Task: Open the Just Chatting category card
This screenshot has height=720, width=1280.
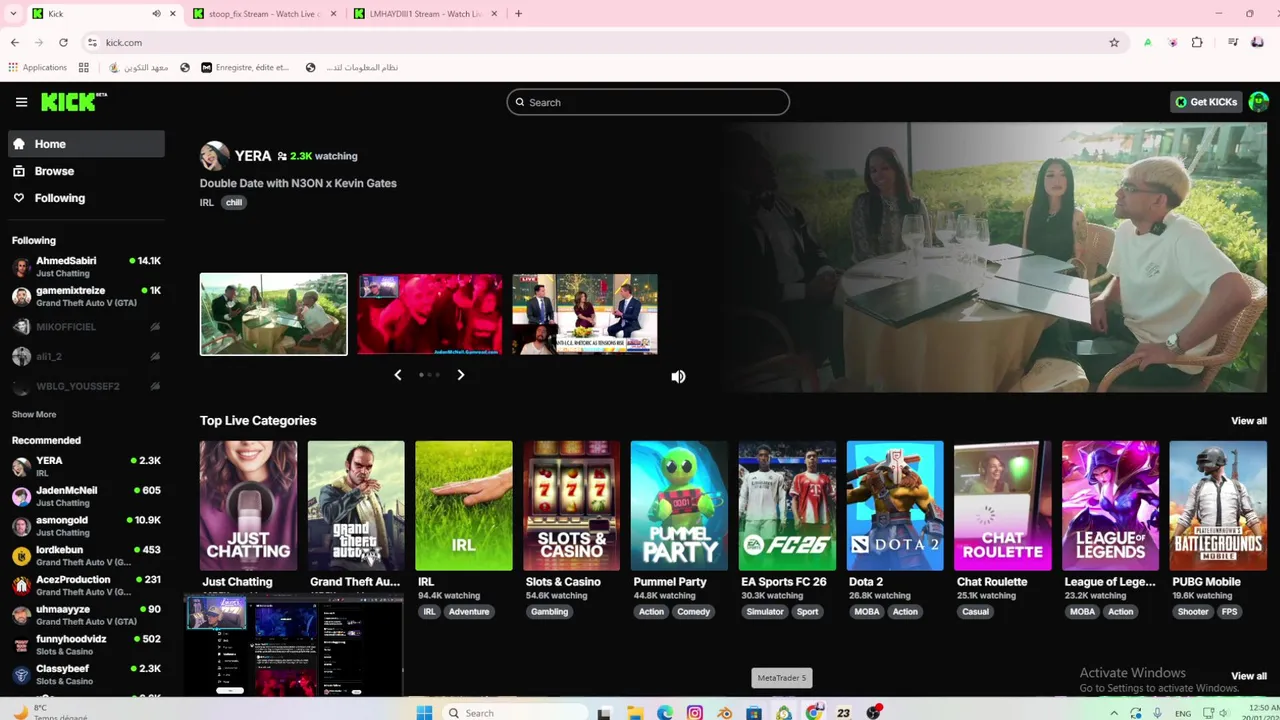Action: click(x=248, y=506)
